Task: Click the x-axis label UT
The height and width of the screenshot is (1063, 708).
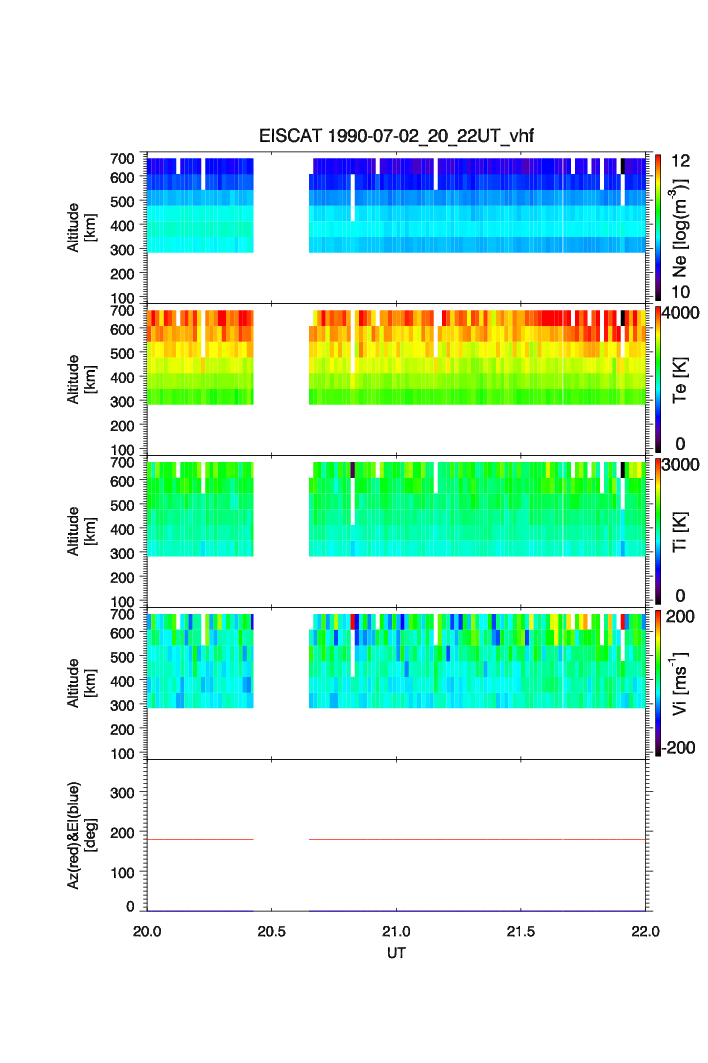Action: point(396,953)
